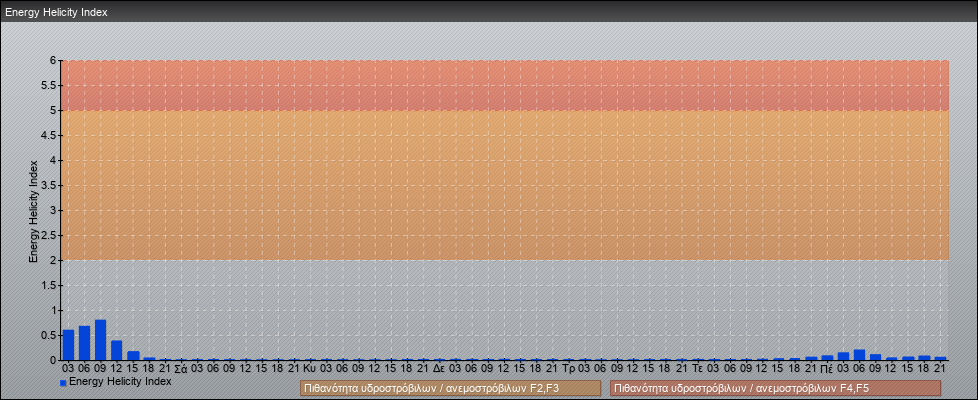The height and width of the screenshot is (400, 978).
Task: Select the Energy Helicity Index legend label
Action: pos(120,382)
